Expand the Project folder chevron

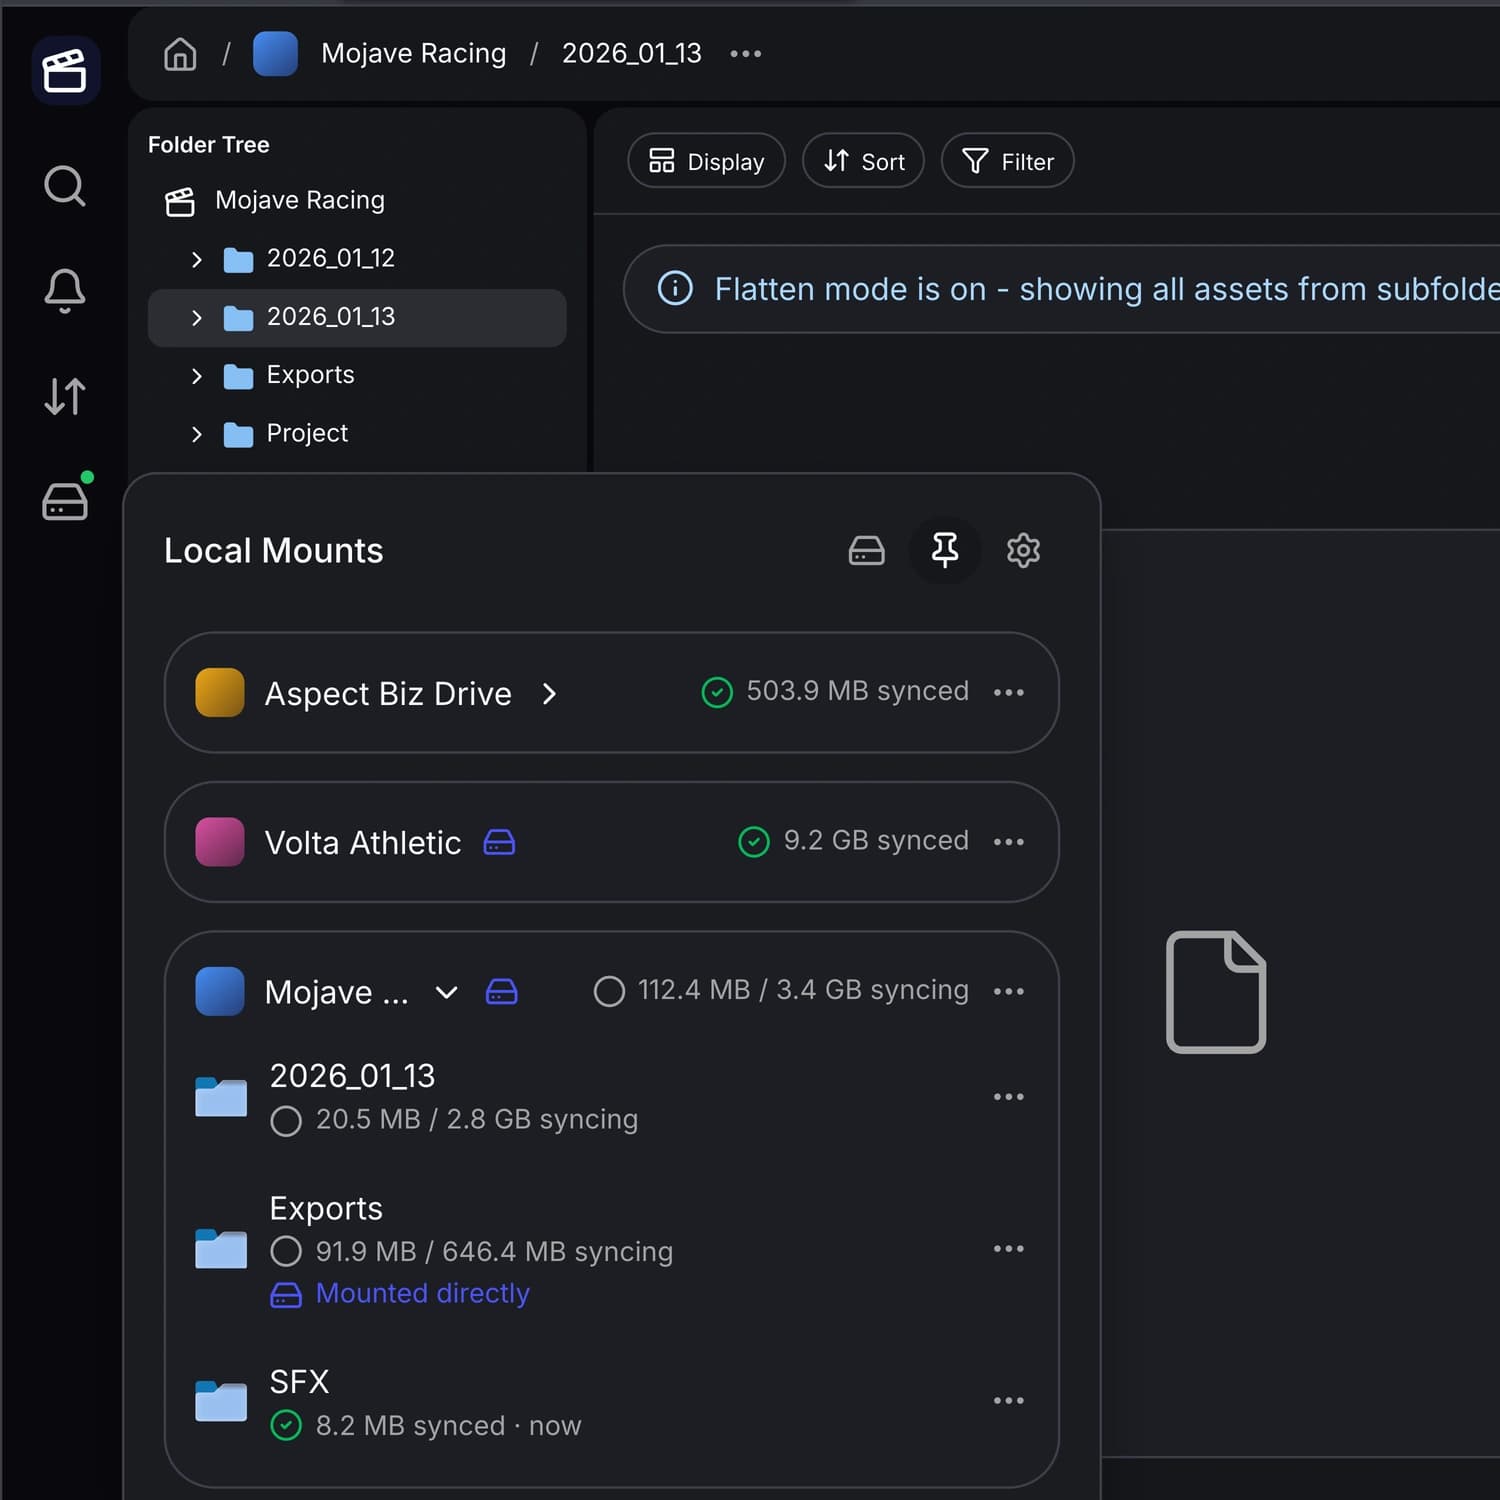[x=197, y=434]
